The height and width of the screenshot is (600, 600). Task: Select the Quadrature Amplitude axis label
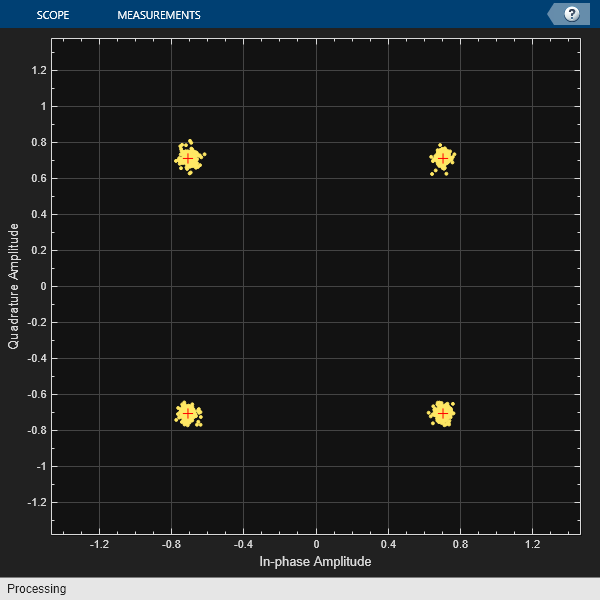point(14,286)
